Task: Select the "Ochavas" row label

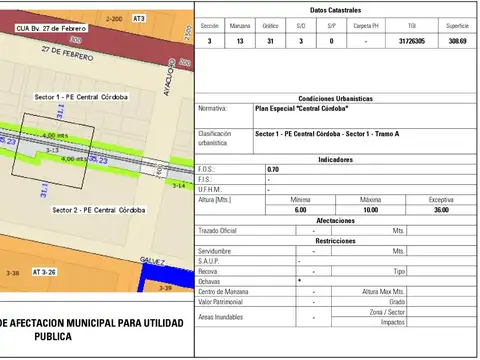Action: 209,282
